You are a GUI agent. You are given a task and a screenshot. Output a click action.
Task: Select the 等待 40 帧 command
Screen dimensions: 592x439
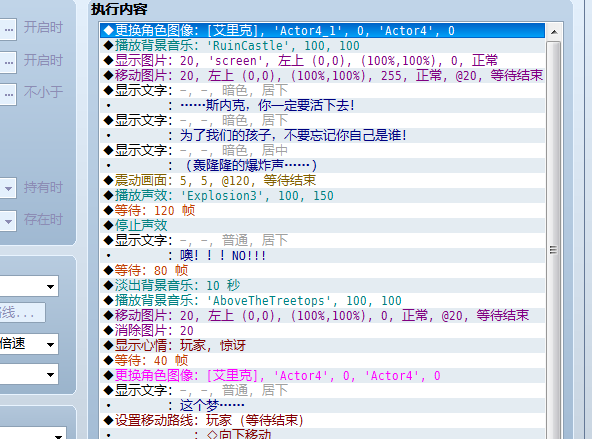pos(322,360)
